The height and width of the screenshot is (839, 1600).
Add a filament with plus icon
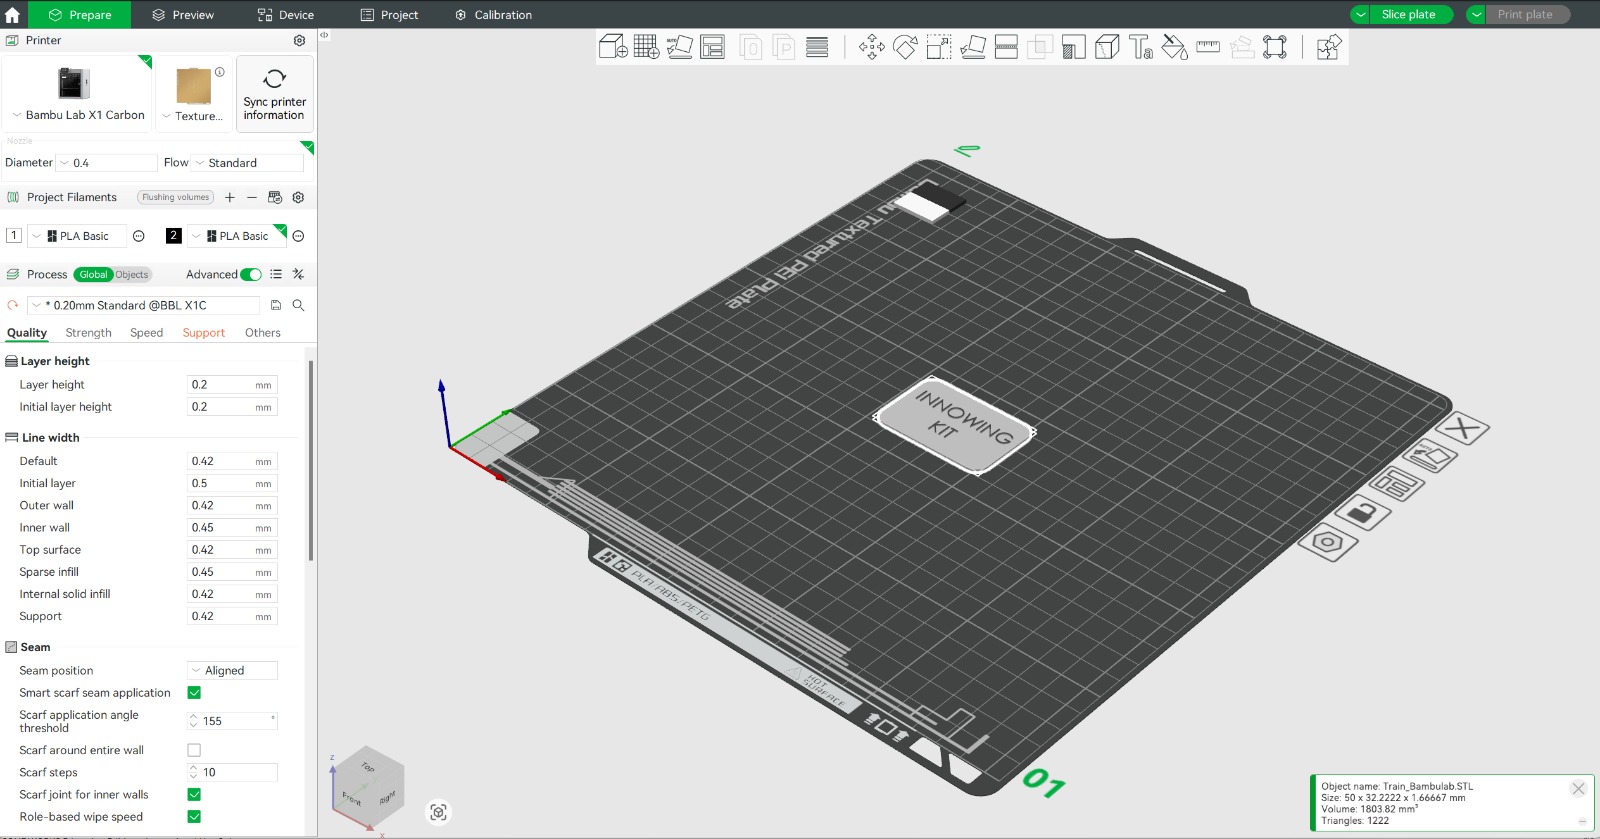point(230,197)
